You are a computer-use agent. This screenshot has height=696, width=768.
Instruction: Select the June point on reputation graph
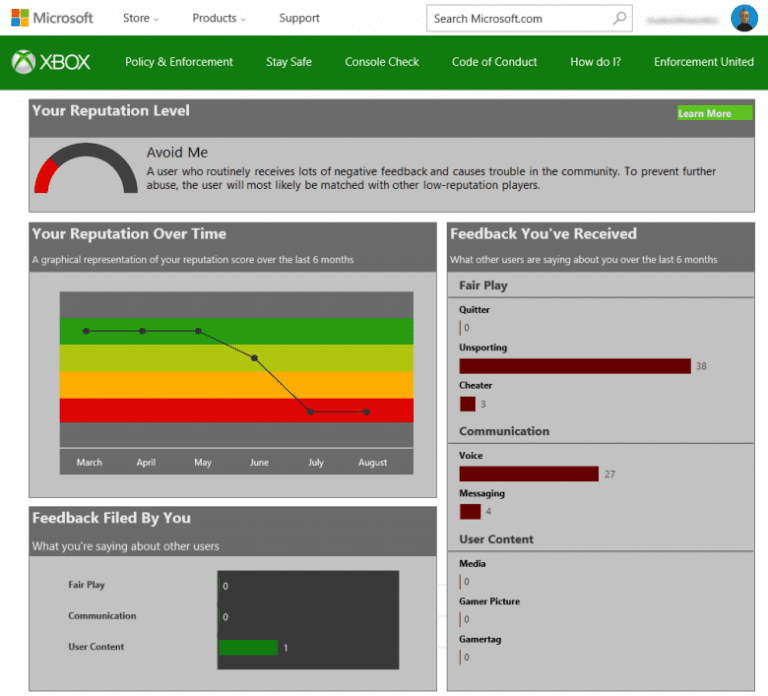point(254,358)
